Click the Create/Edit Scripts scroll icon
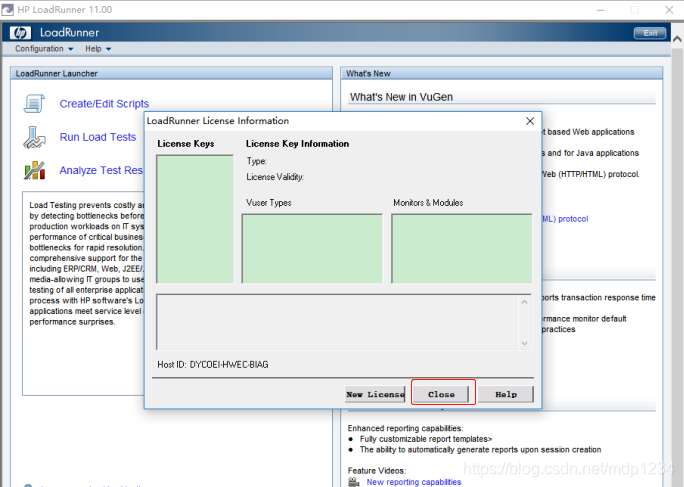Screen dimensions: 684x487 pyautogui.click(x=34, y=104)
